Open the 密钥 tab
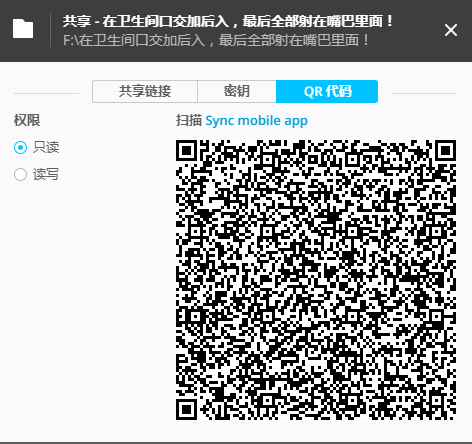Image resolution: width=472 pixels, height=444 pixels. (237, 91)
